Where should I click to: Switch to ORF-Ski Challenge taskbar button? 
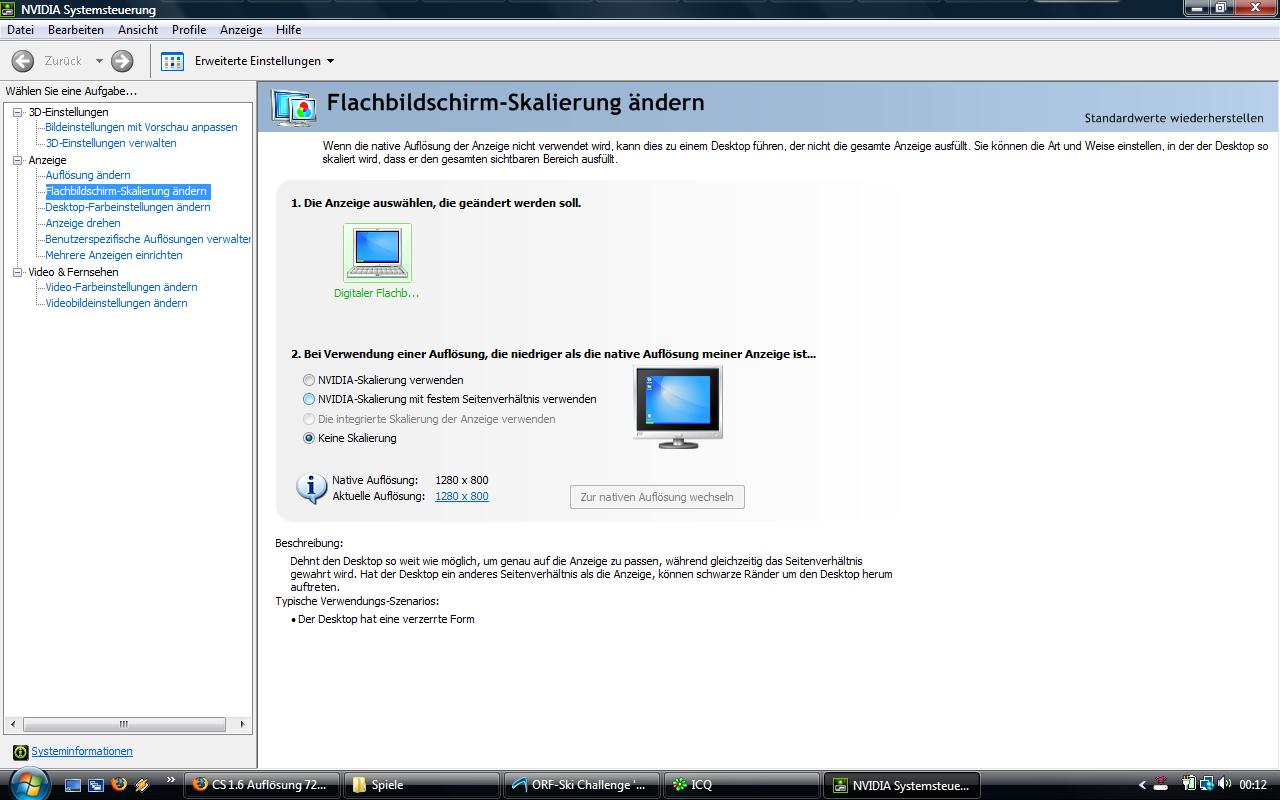click(x=582, y=785)
